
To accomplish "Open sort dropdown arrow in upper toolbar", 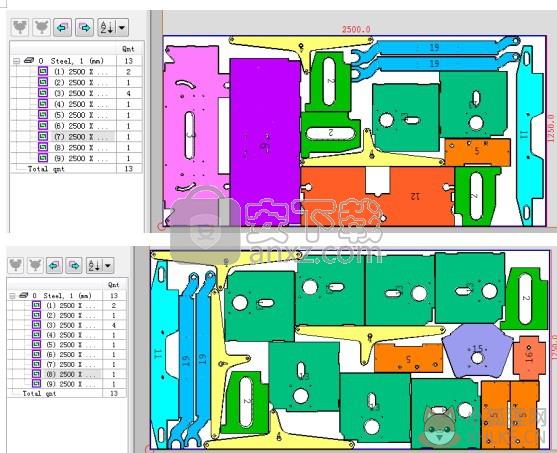I will pos(122,27).
